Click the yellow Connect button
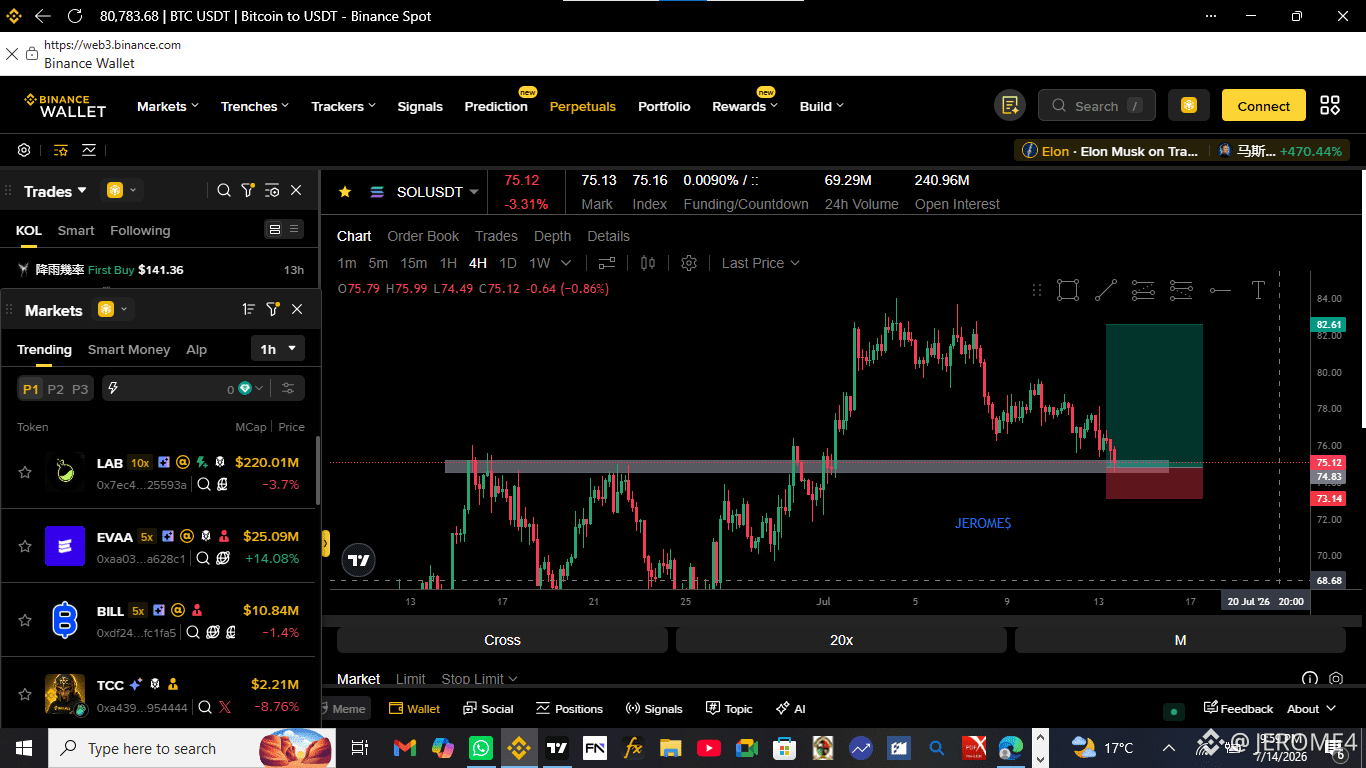Viewport: 1366px width, 768px height. 1264,106
